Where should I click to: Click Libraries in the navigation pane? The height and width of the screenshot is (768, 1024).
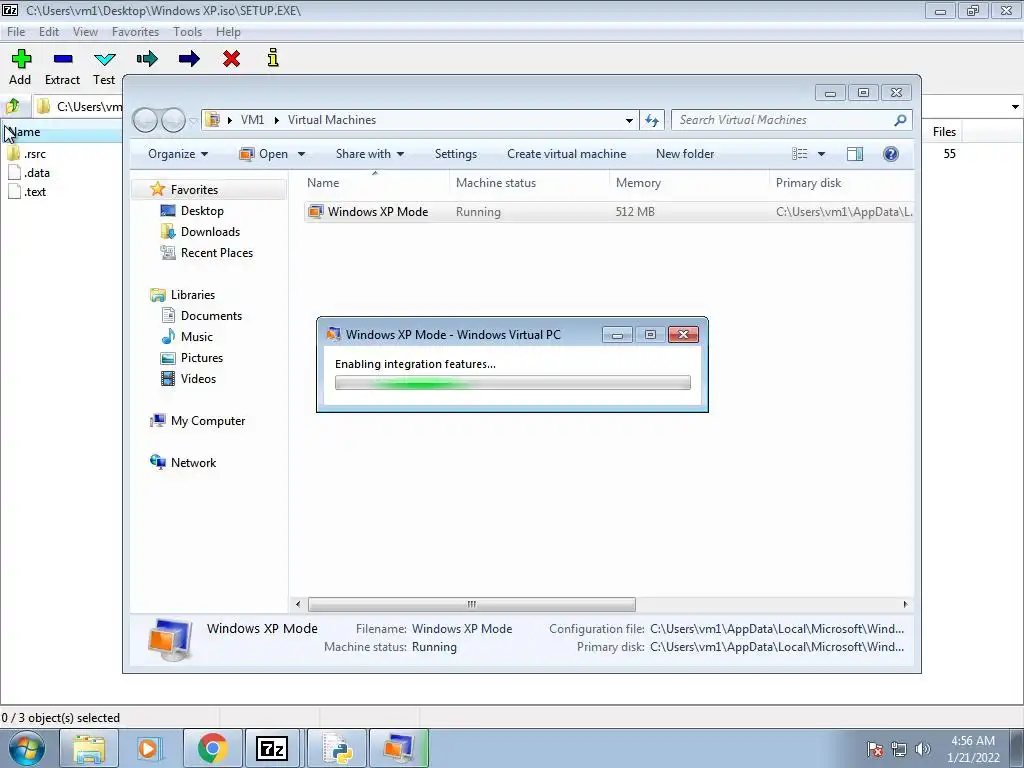[193, 295]
